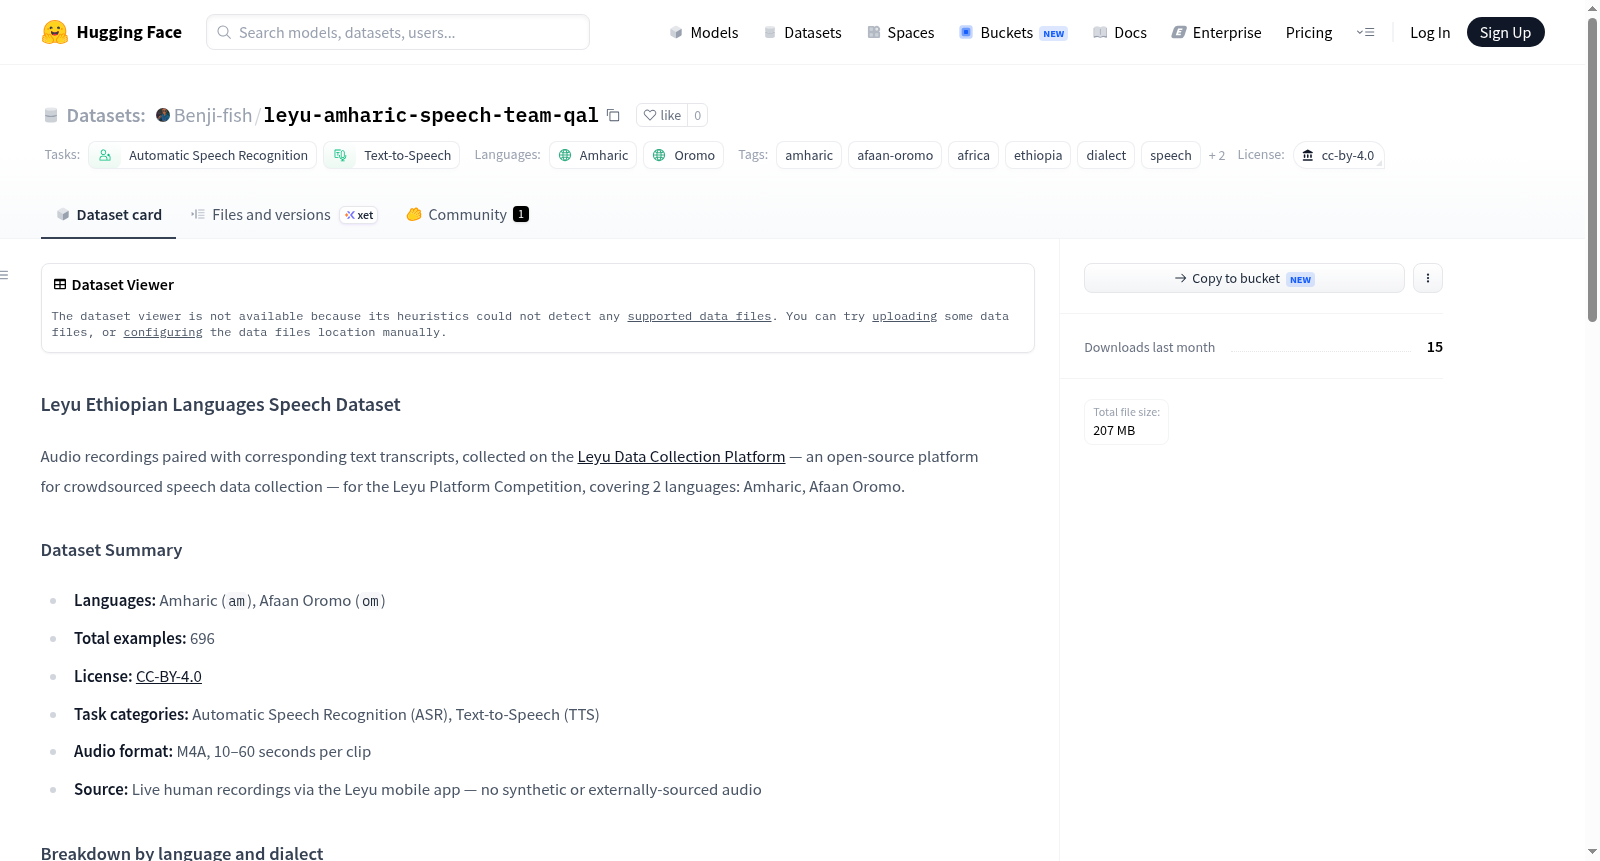Image resolution: width=1600 pixels, height=861 pixels.
Task: Click Copy to bucket button
Action: [1244, 278]
